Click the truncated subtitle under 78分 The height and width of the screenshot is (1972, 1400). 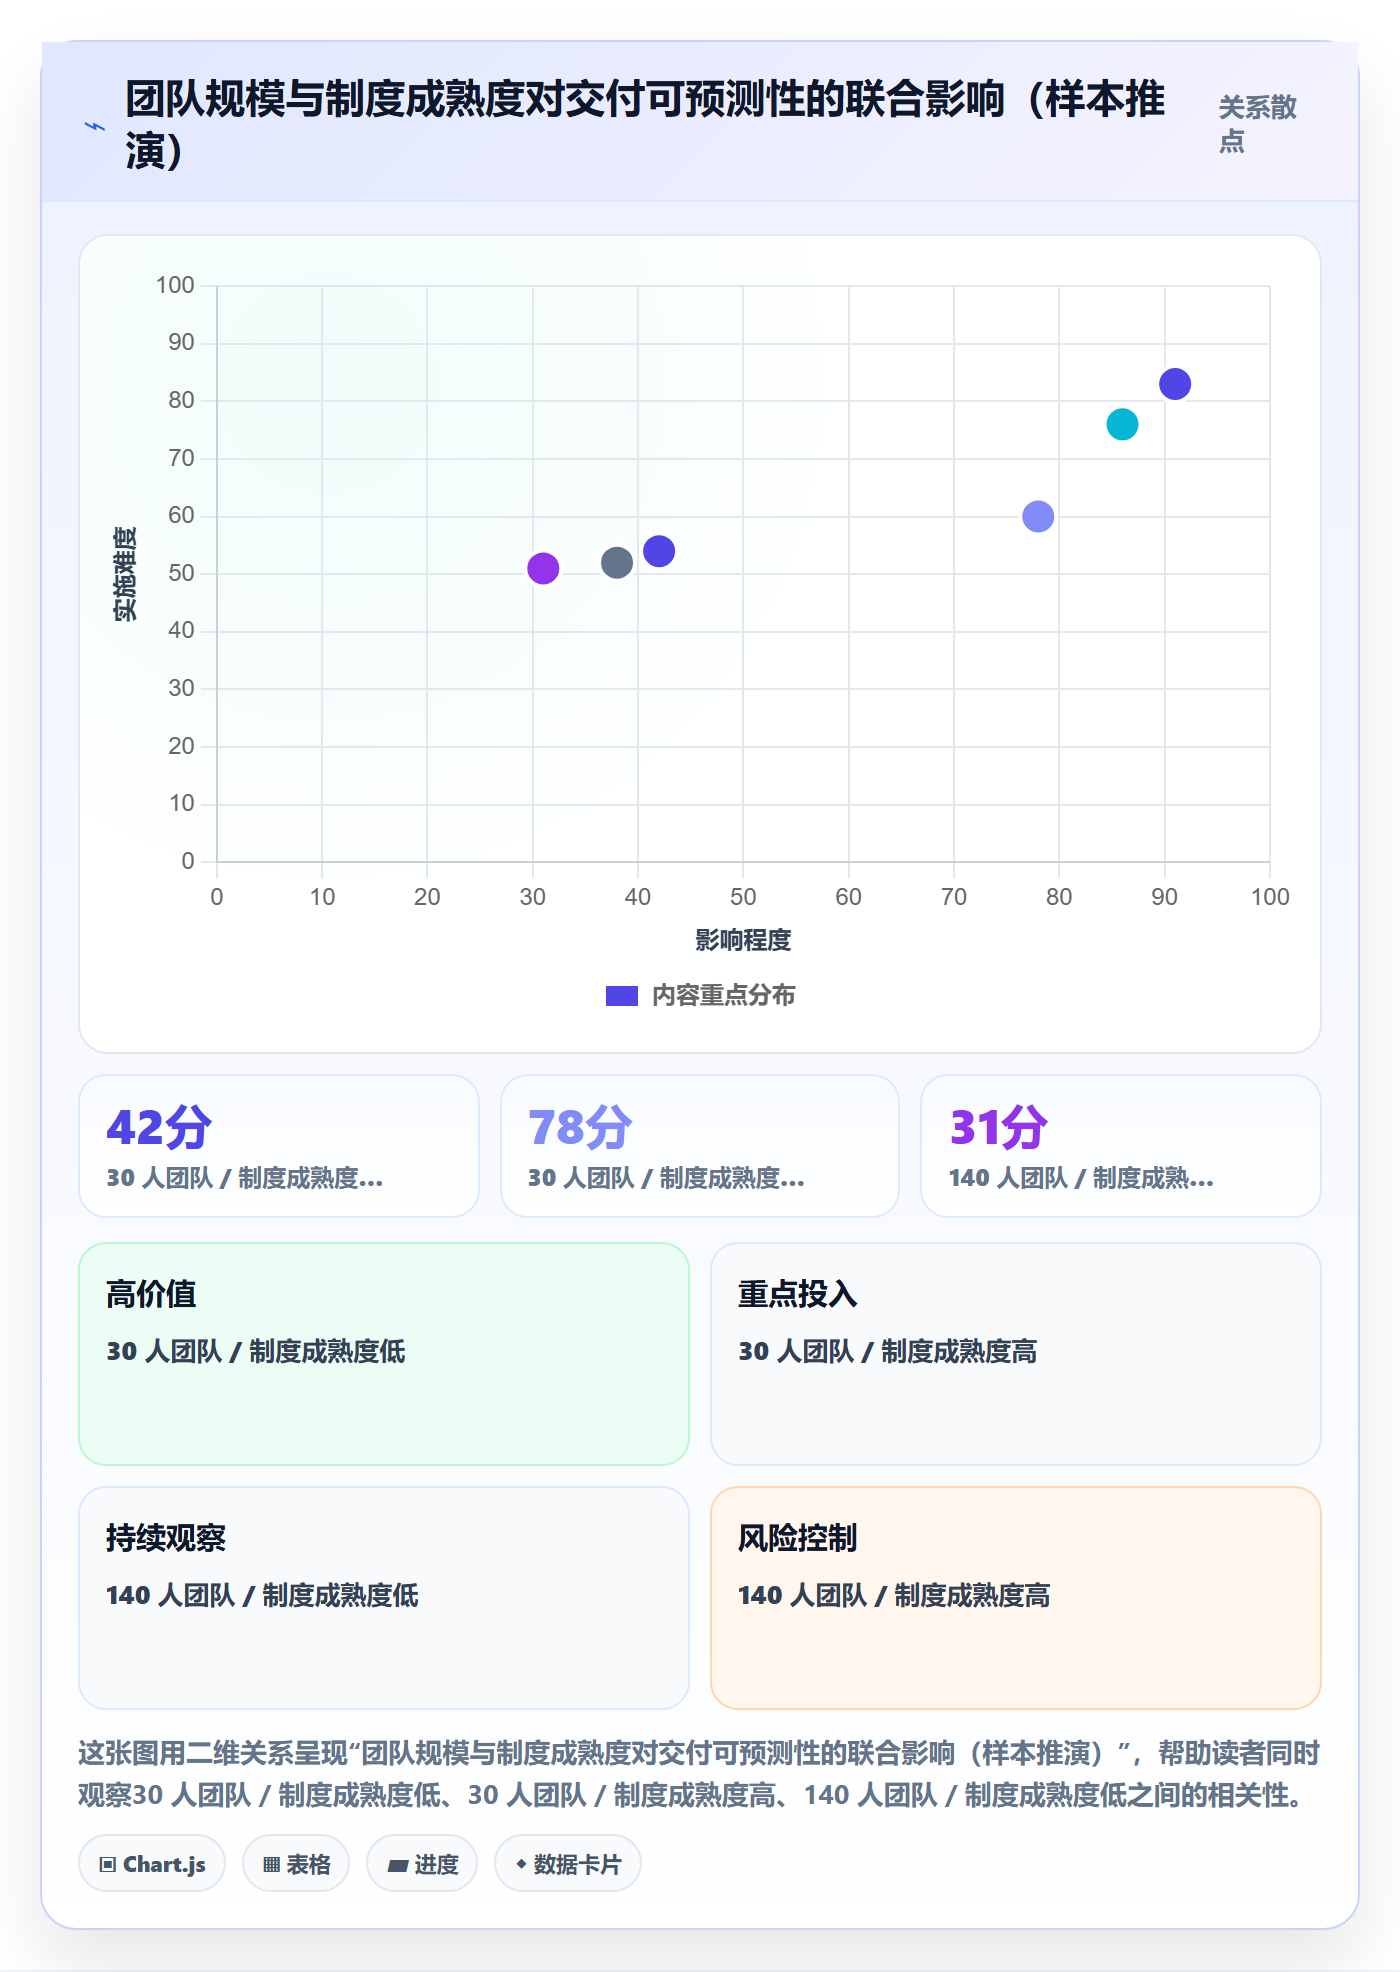(x=666, y=1178)
